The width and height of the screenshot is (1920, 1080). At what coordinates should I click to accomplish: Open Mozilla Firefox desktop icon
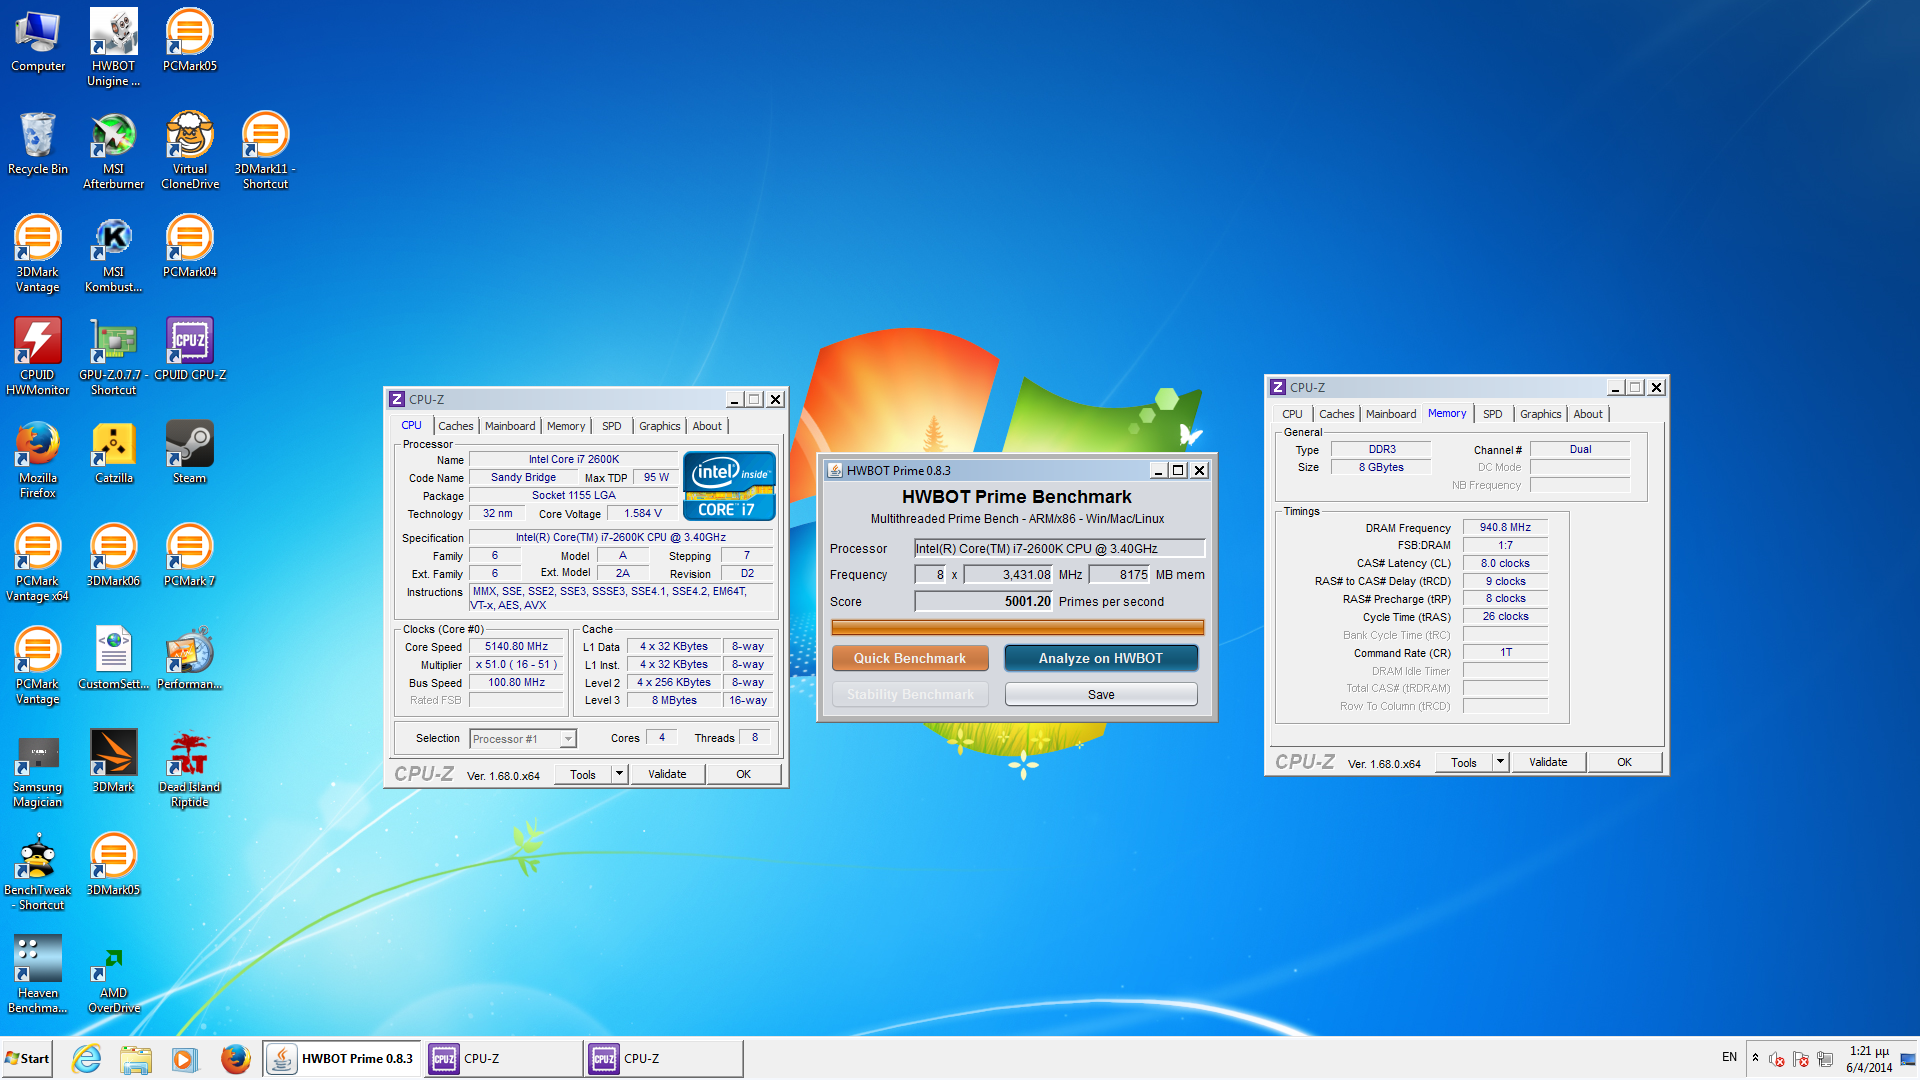[38, 459]
